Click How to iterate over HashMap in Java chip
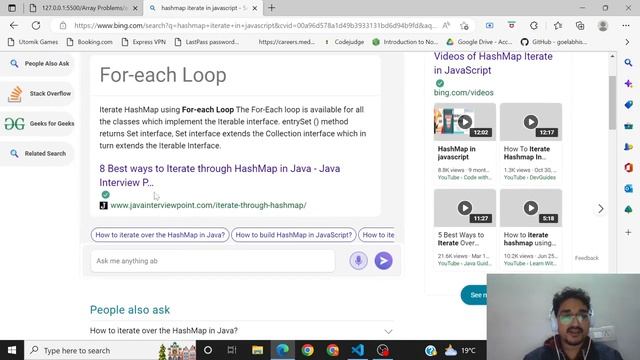640x360 pixels. 160,235
